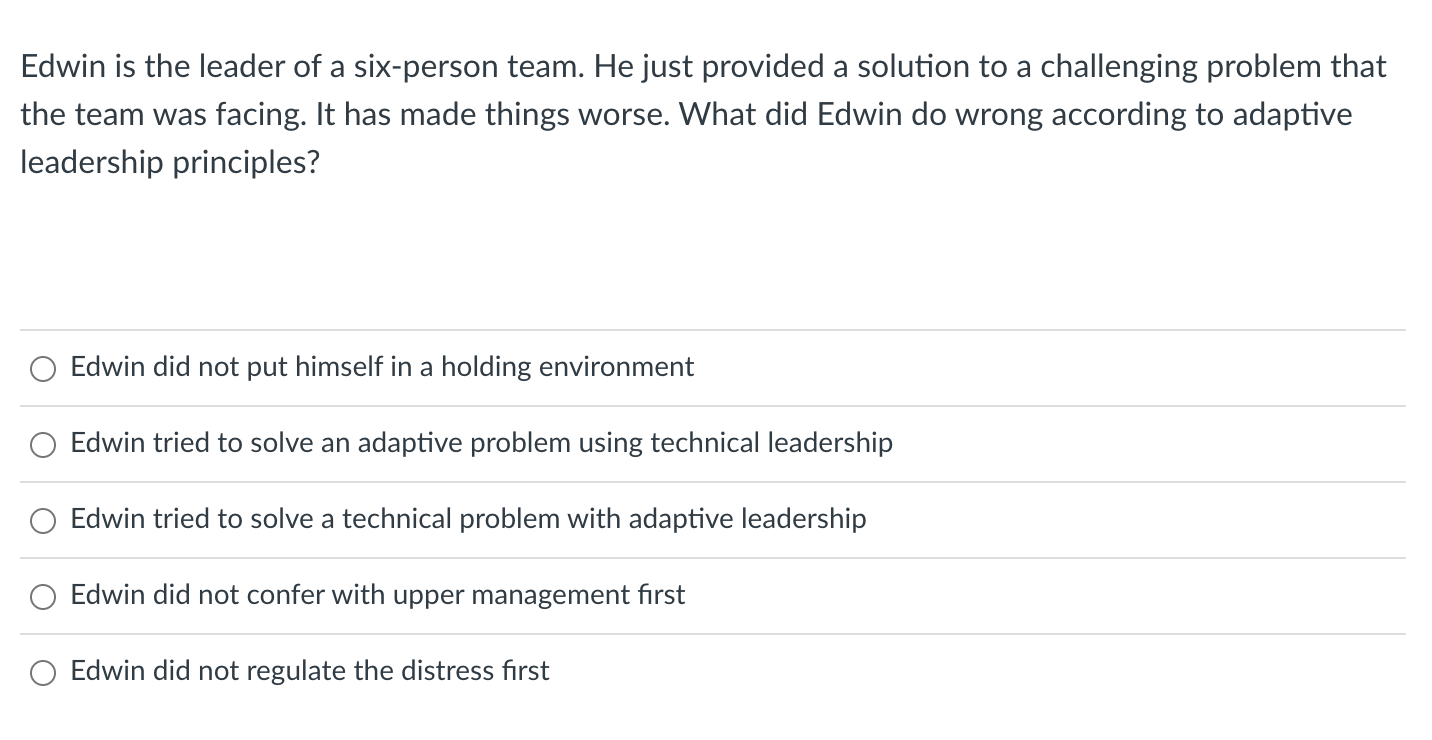1432x740 pixels.
Task: Click the last answer option text
Action: (x=309, y=671)
